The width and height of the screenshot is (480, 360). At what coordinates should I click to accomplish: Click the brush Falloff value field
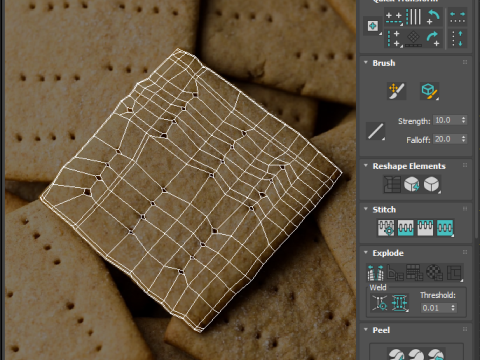pyautogui.click(x=447, y=139)
